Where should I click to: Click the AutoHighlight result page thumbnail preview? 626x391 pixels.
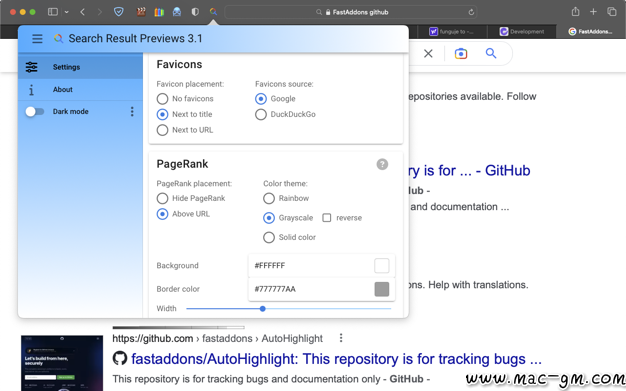click(x=62, y=363)
